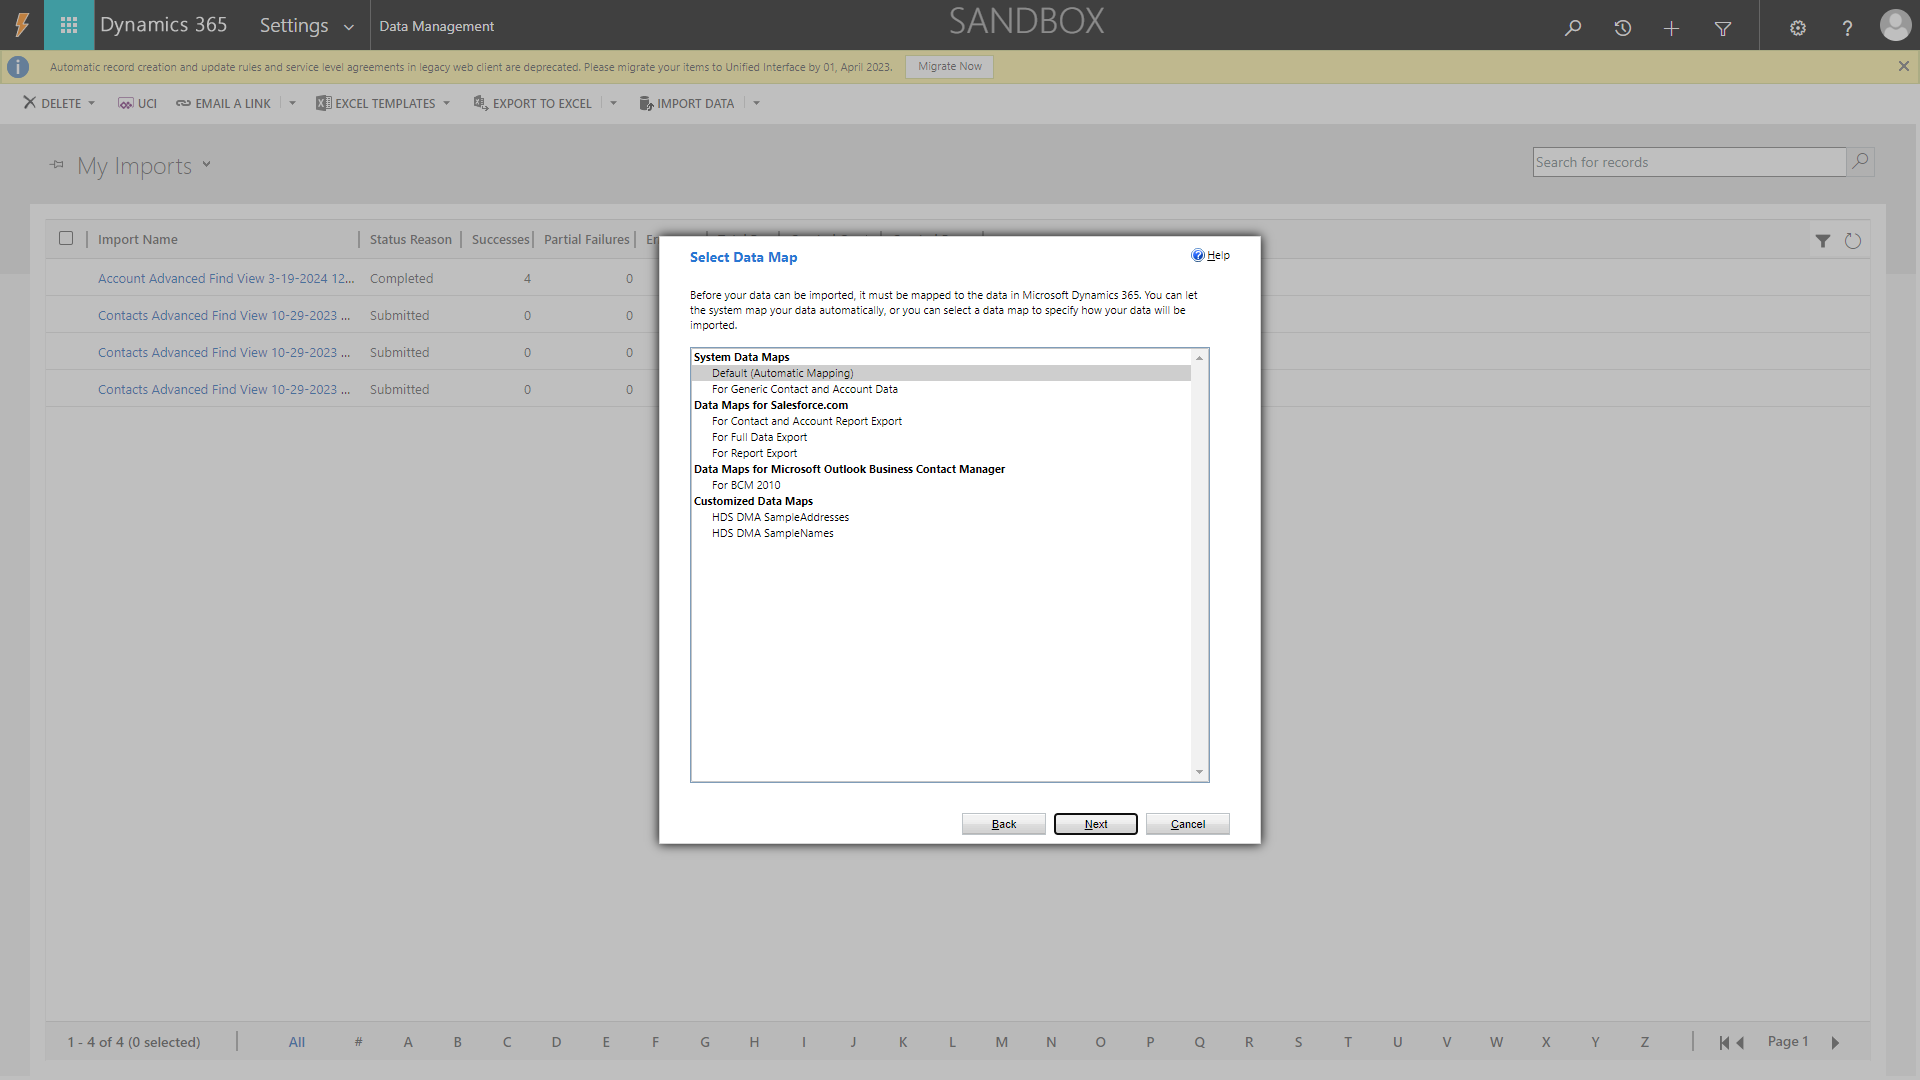Sort by Import Name column header

tap(138, 239)
